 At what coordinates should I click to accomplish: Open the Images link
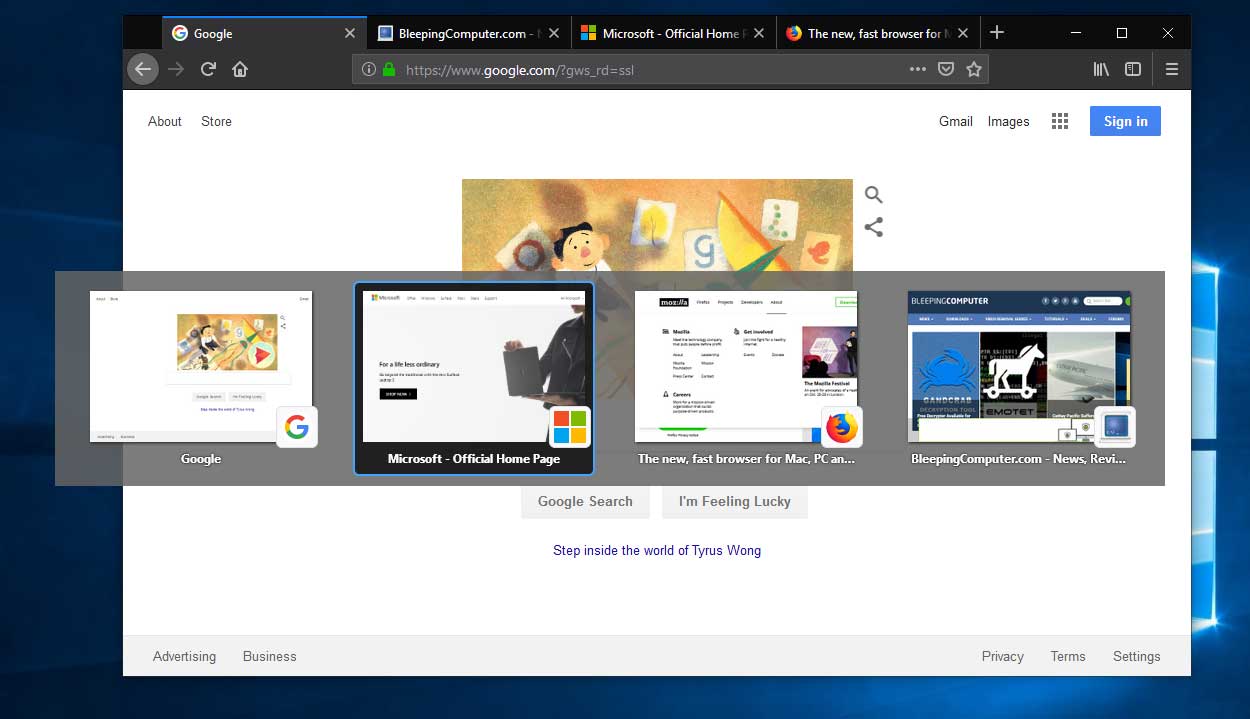pyautogui.click(x=1008, y=121)
